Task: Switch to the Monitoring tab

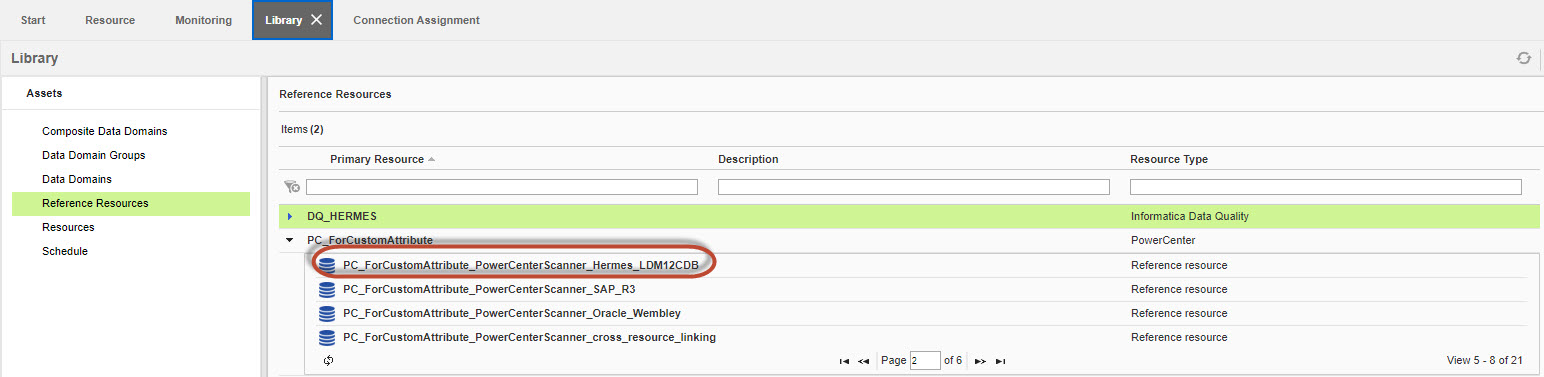Action: (x=203, y=20)
